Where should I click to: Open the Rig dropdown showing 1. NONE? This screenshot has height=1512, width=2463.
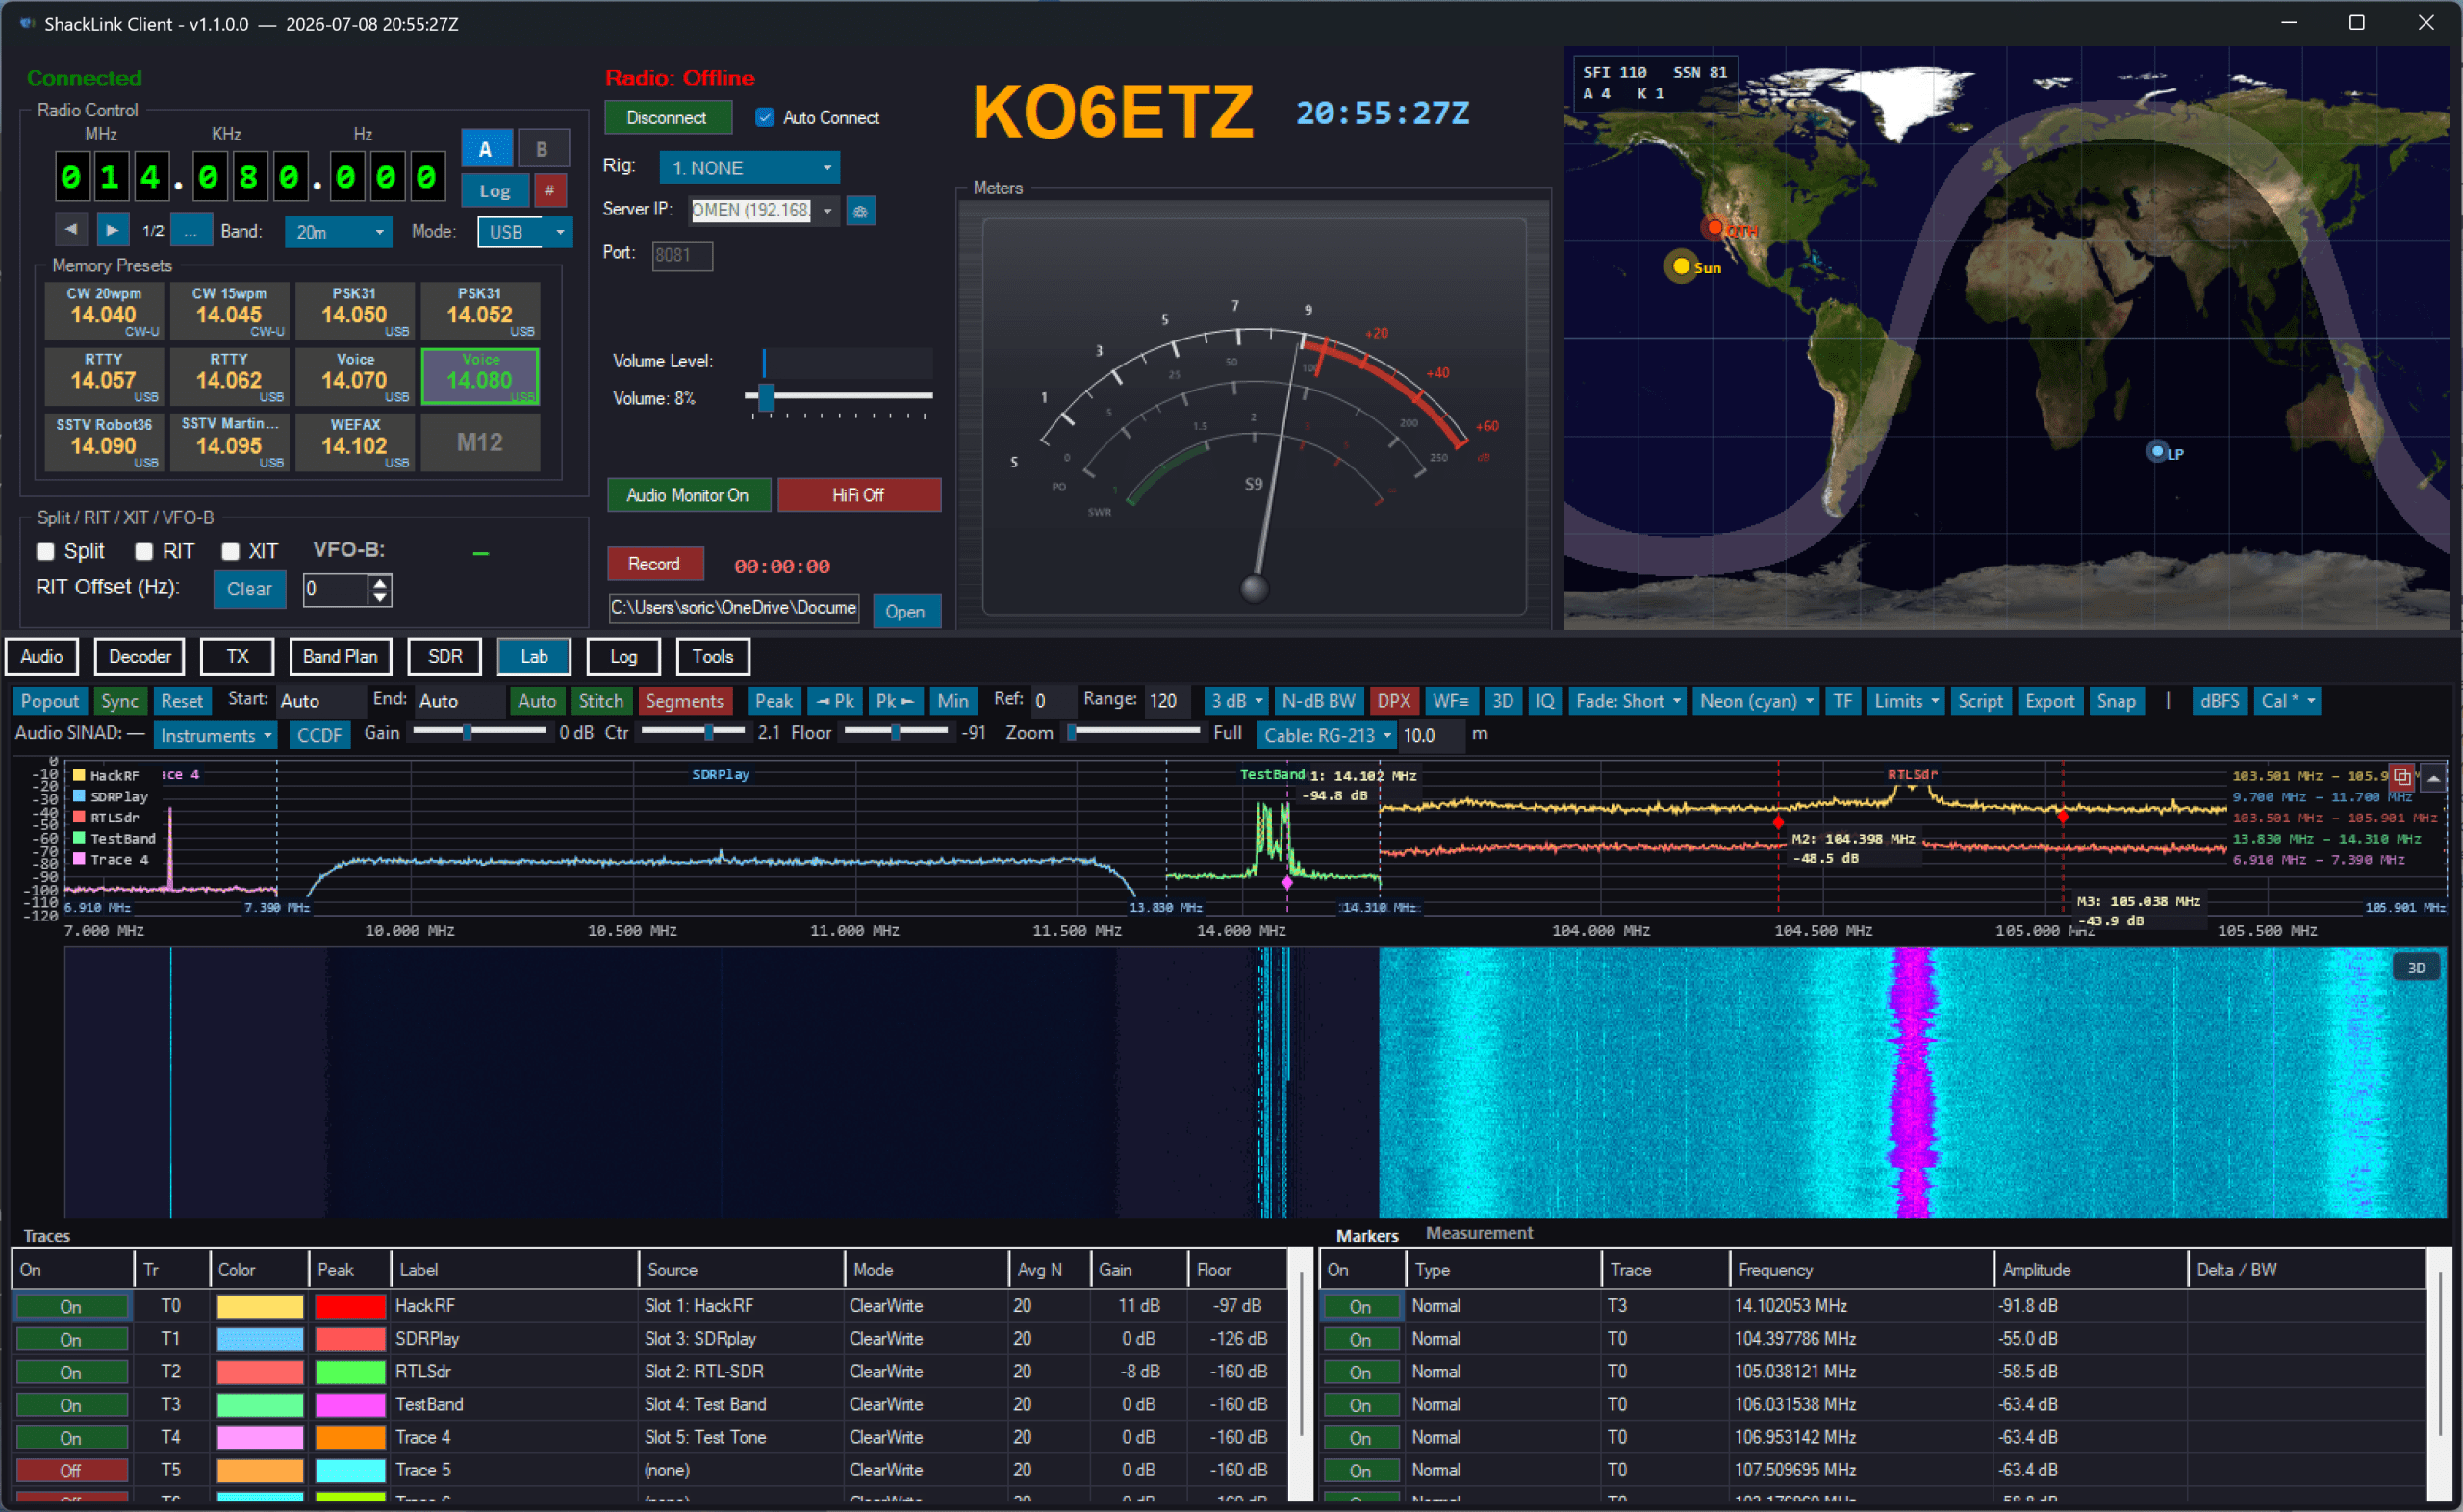(749, 168)
